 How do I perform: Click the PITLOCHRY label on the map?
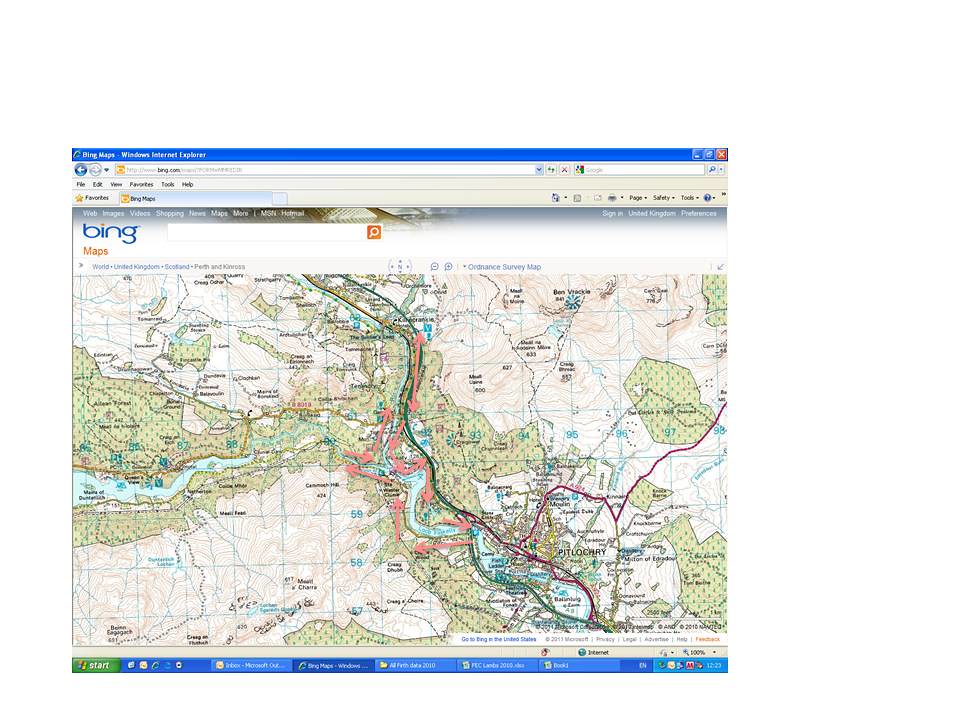[582, 552]
